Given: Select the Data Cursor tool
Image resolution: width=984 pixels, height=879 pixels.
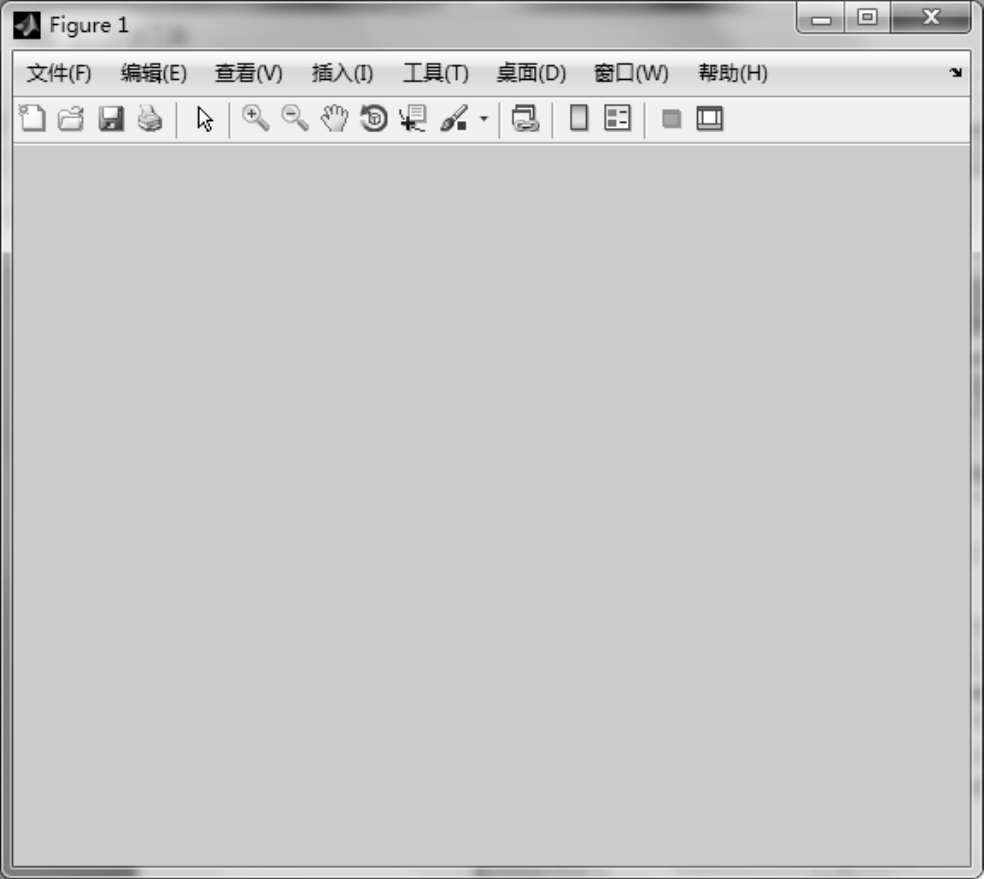Looking at the screenshot, I should click(x=413, y=119).
